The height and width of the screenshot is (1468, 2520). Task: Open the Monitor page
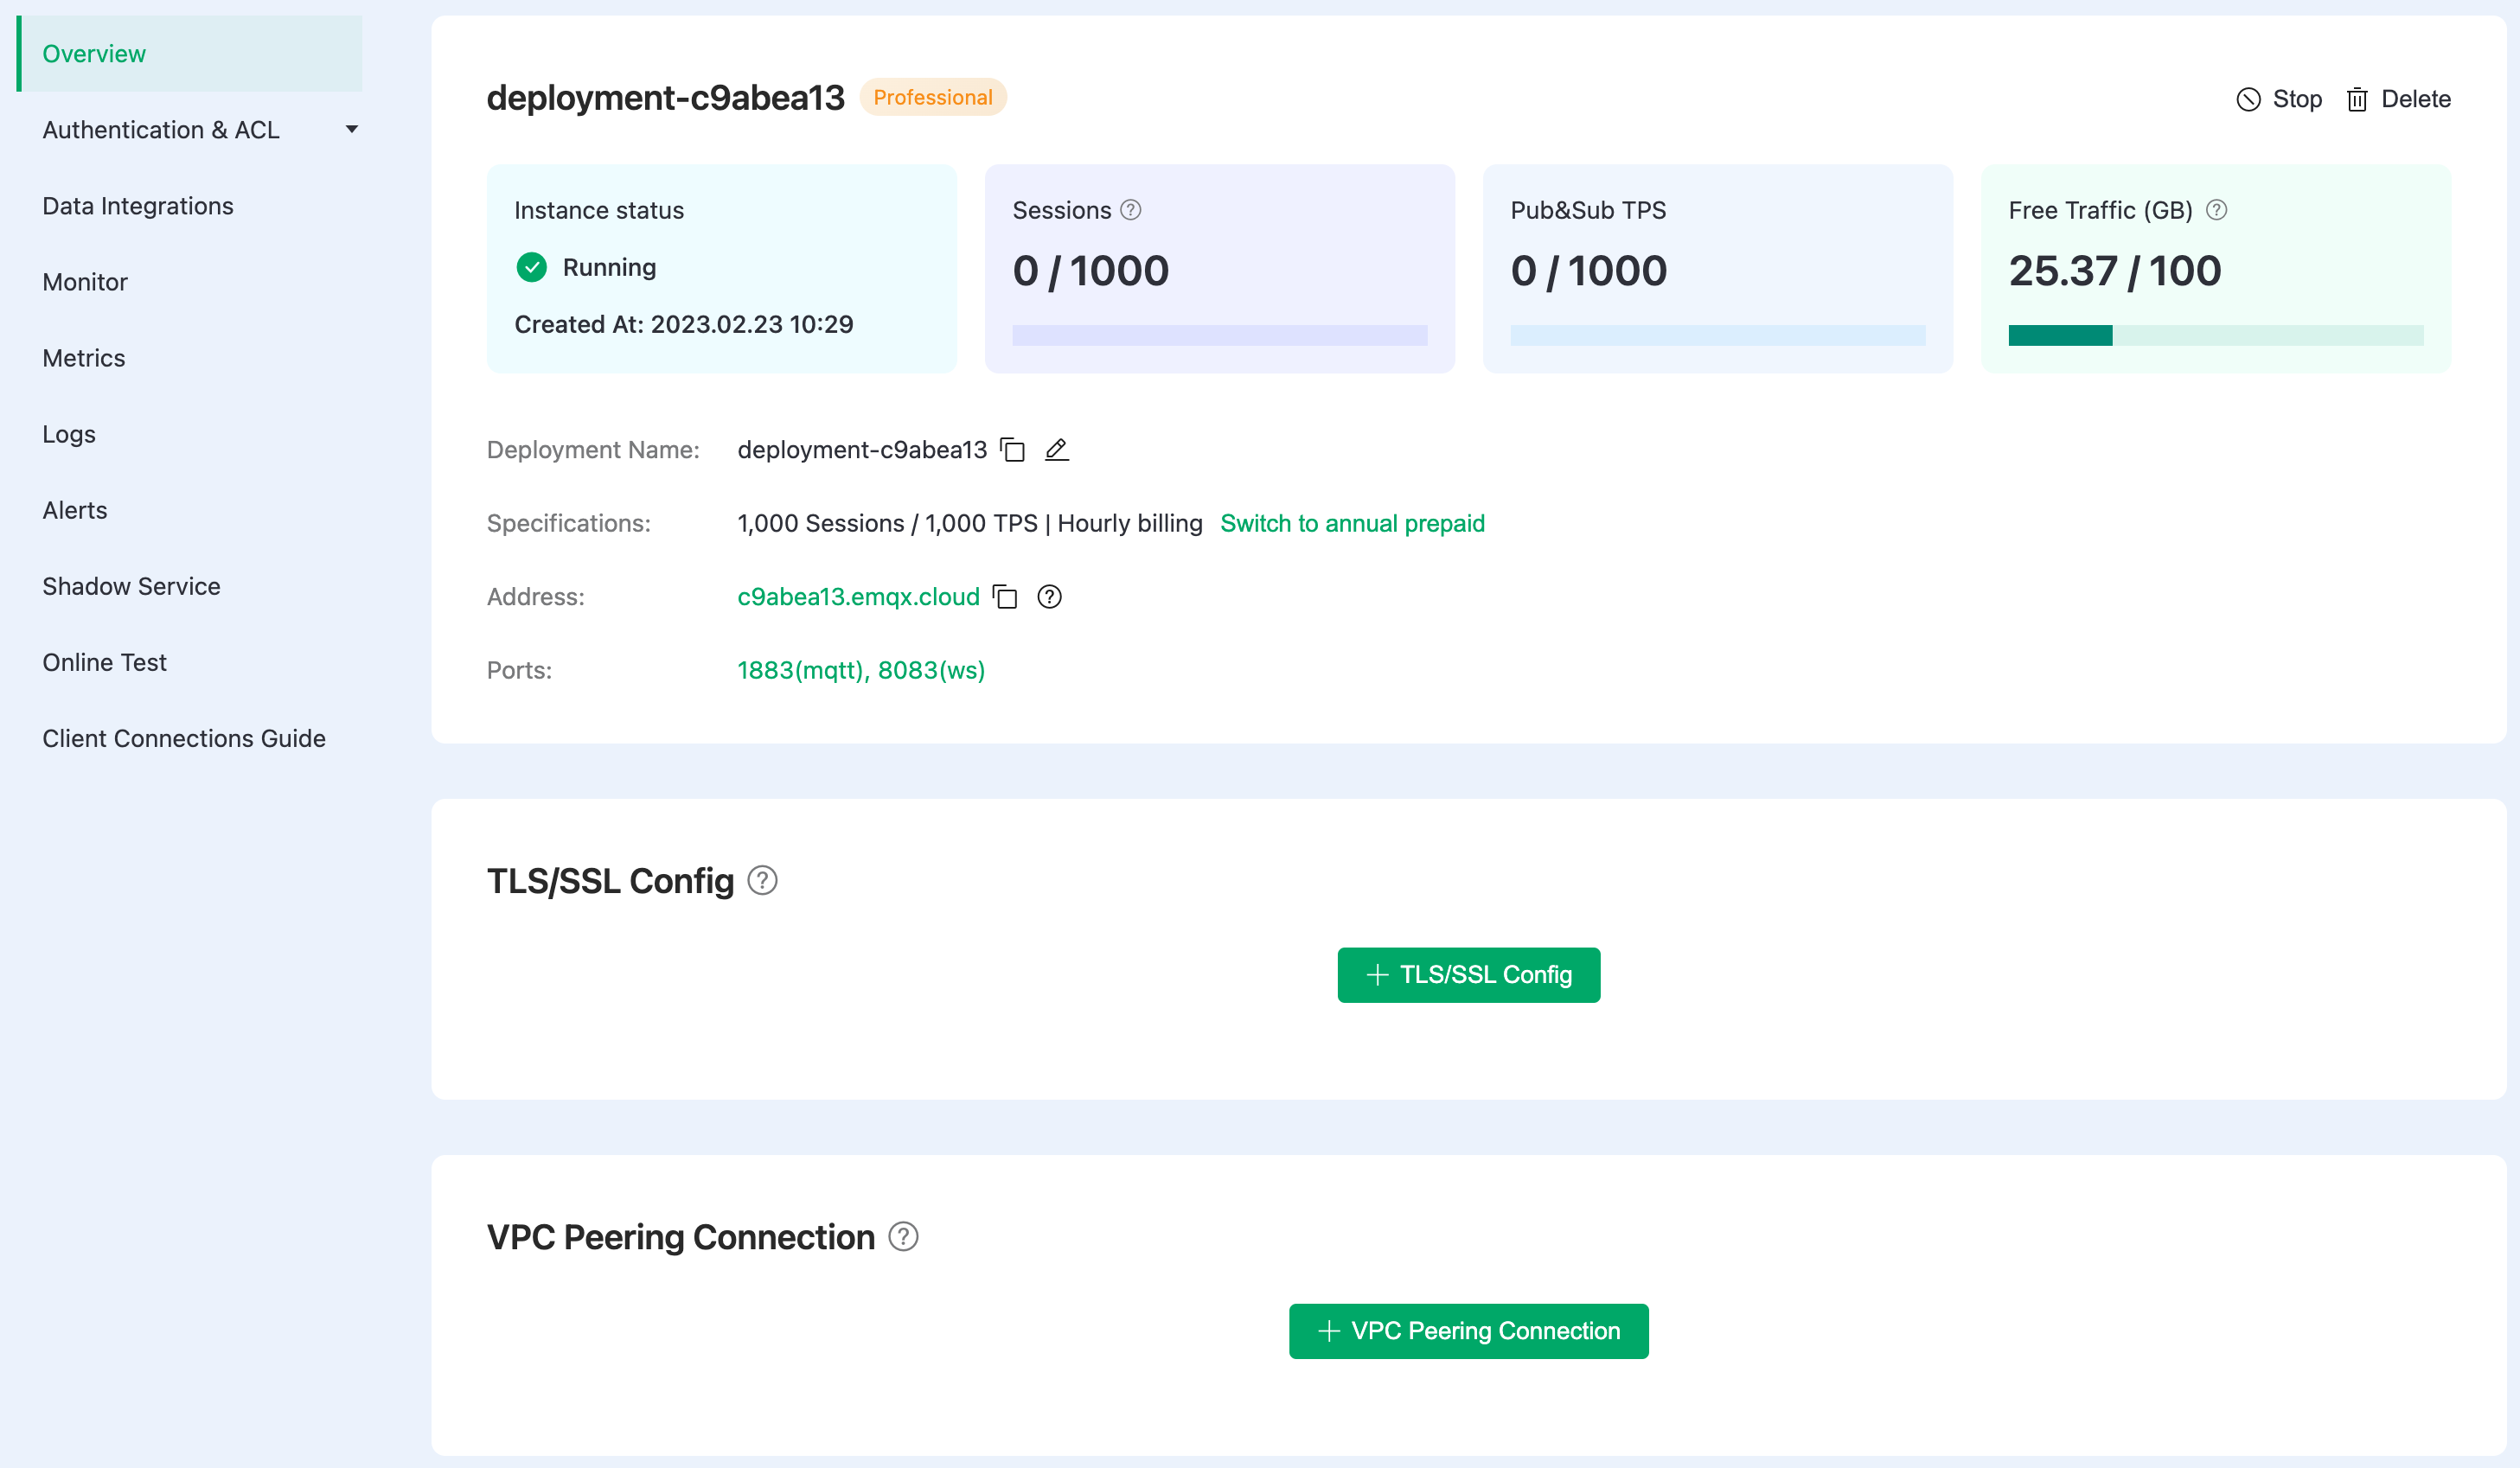[x=85, y=282]
